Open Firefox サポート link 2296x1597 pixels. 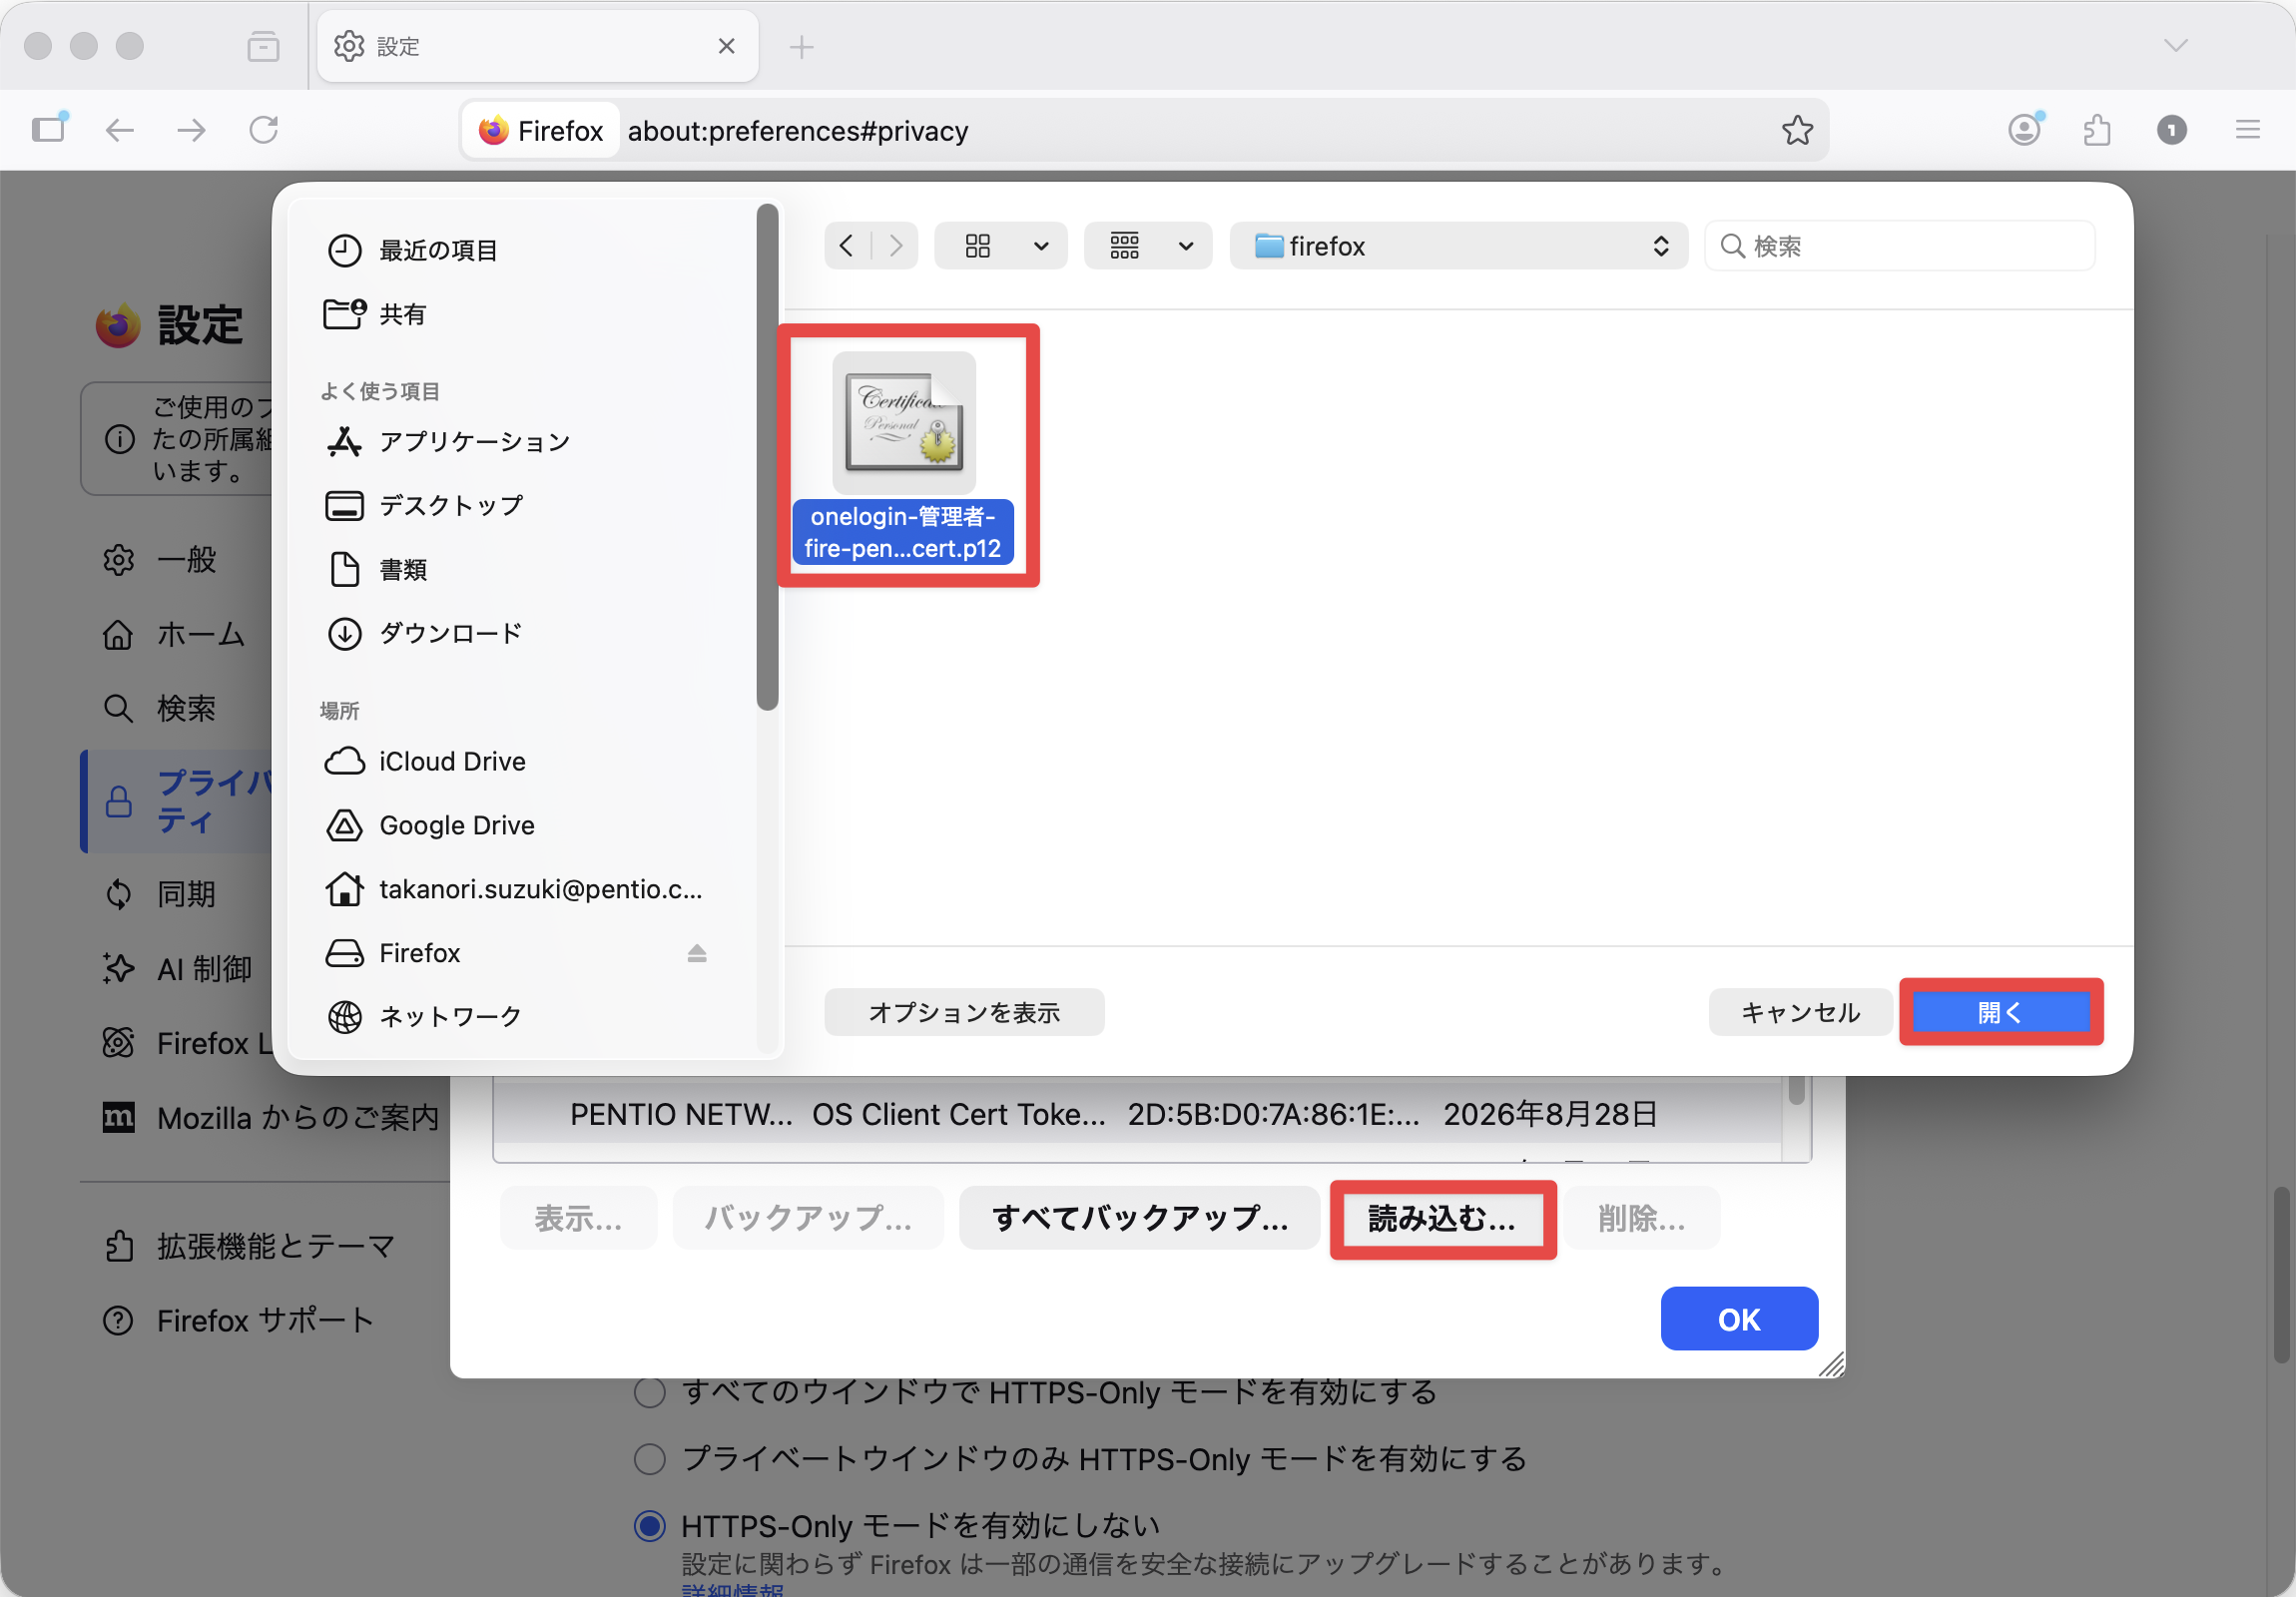click(238, 1321)
